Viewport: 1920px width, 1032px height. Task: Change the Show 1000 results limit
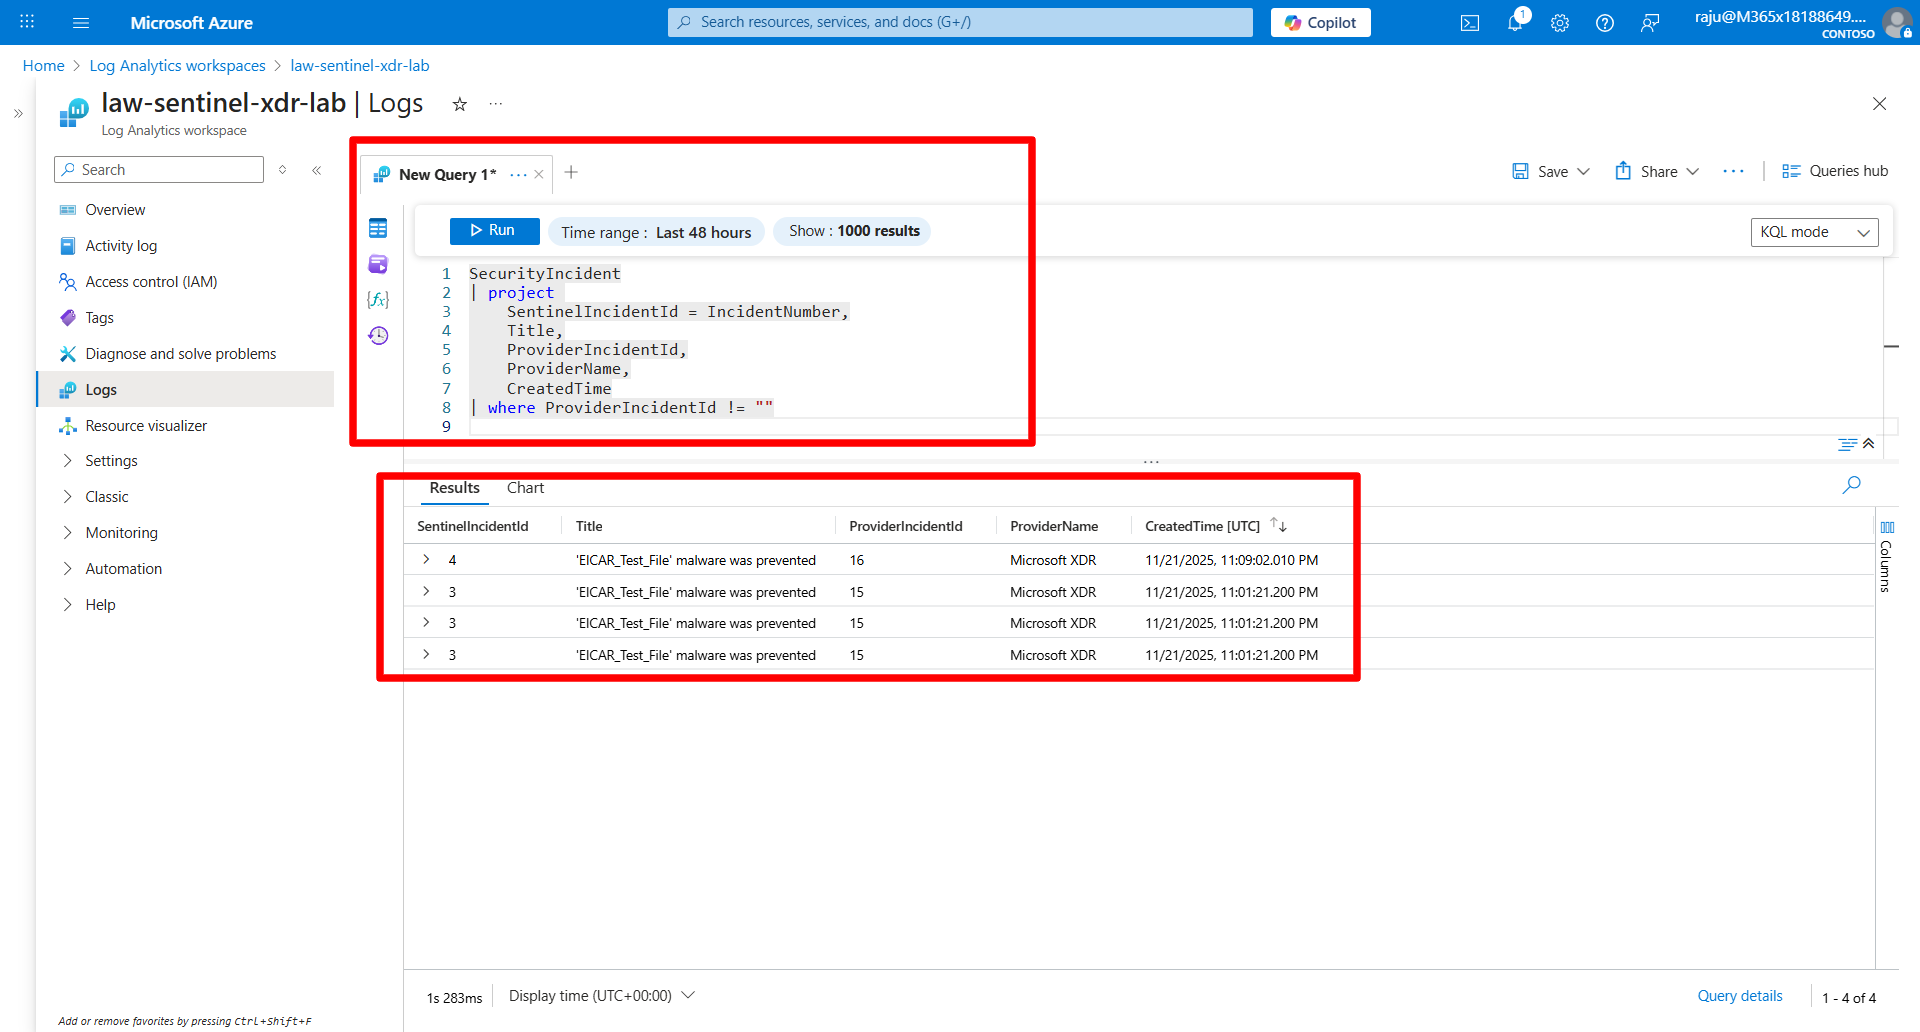(x=853, y=231)
